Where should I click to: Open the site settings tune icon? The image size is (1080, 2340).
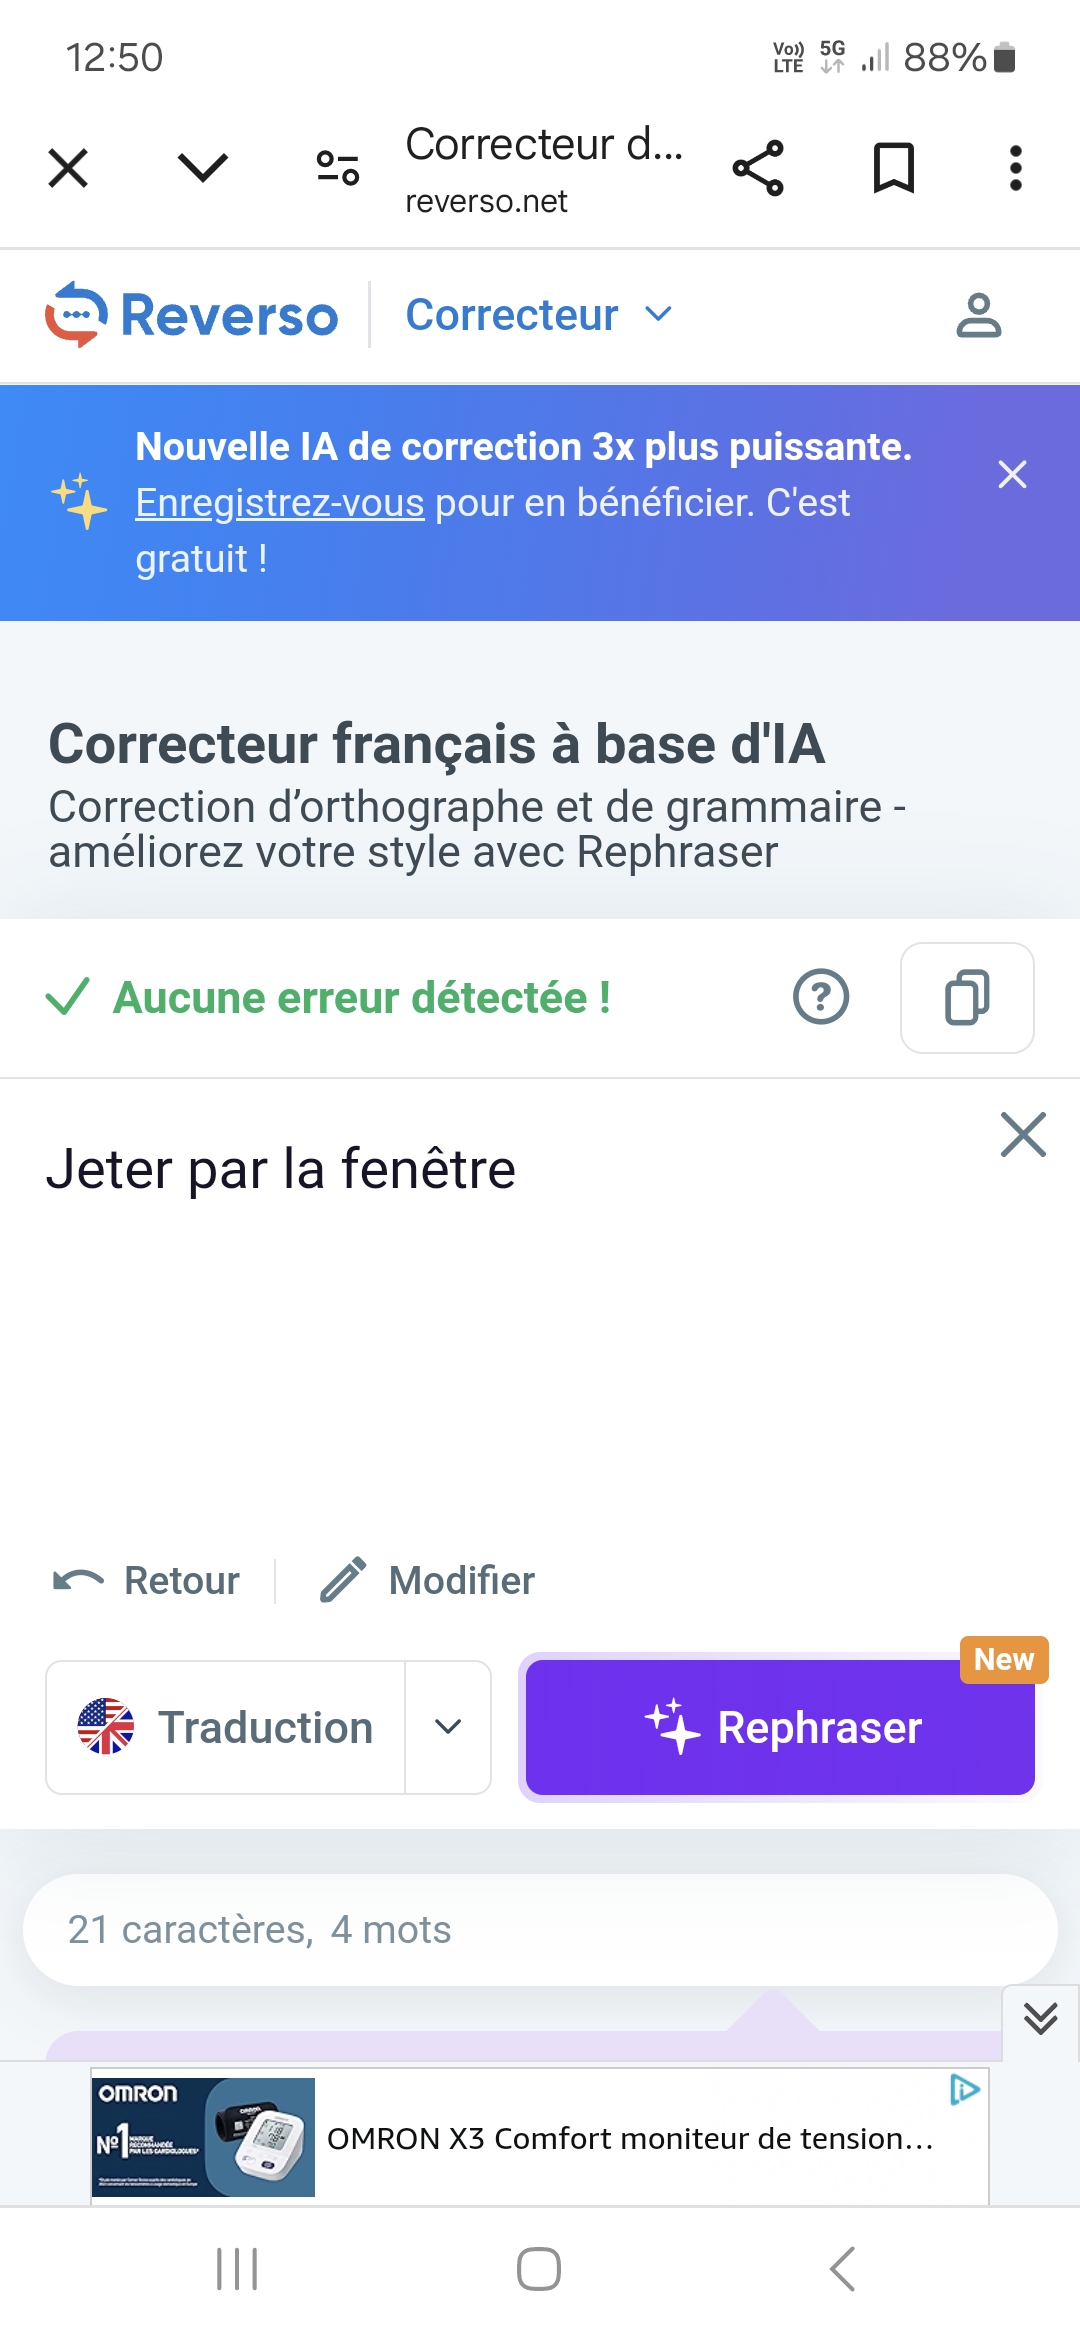pos(337,168)
